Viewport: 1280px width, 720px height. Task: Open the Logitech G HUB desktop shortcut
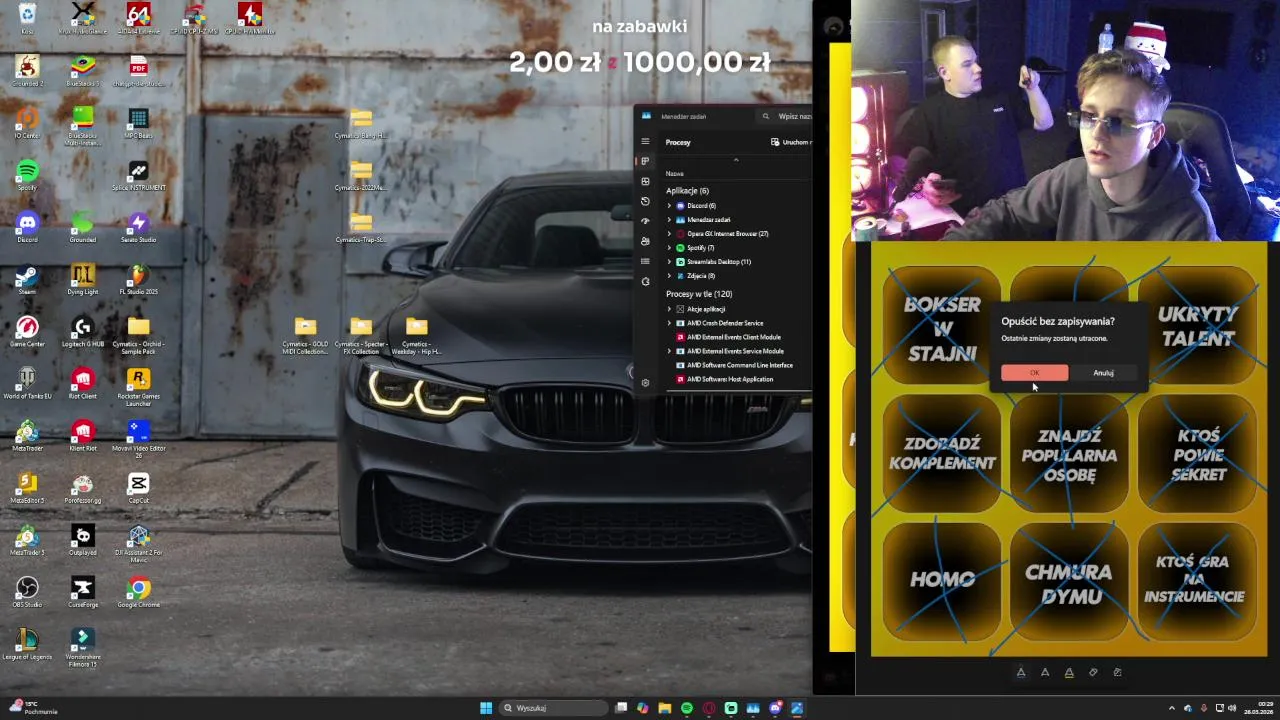pos(83,330)
